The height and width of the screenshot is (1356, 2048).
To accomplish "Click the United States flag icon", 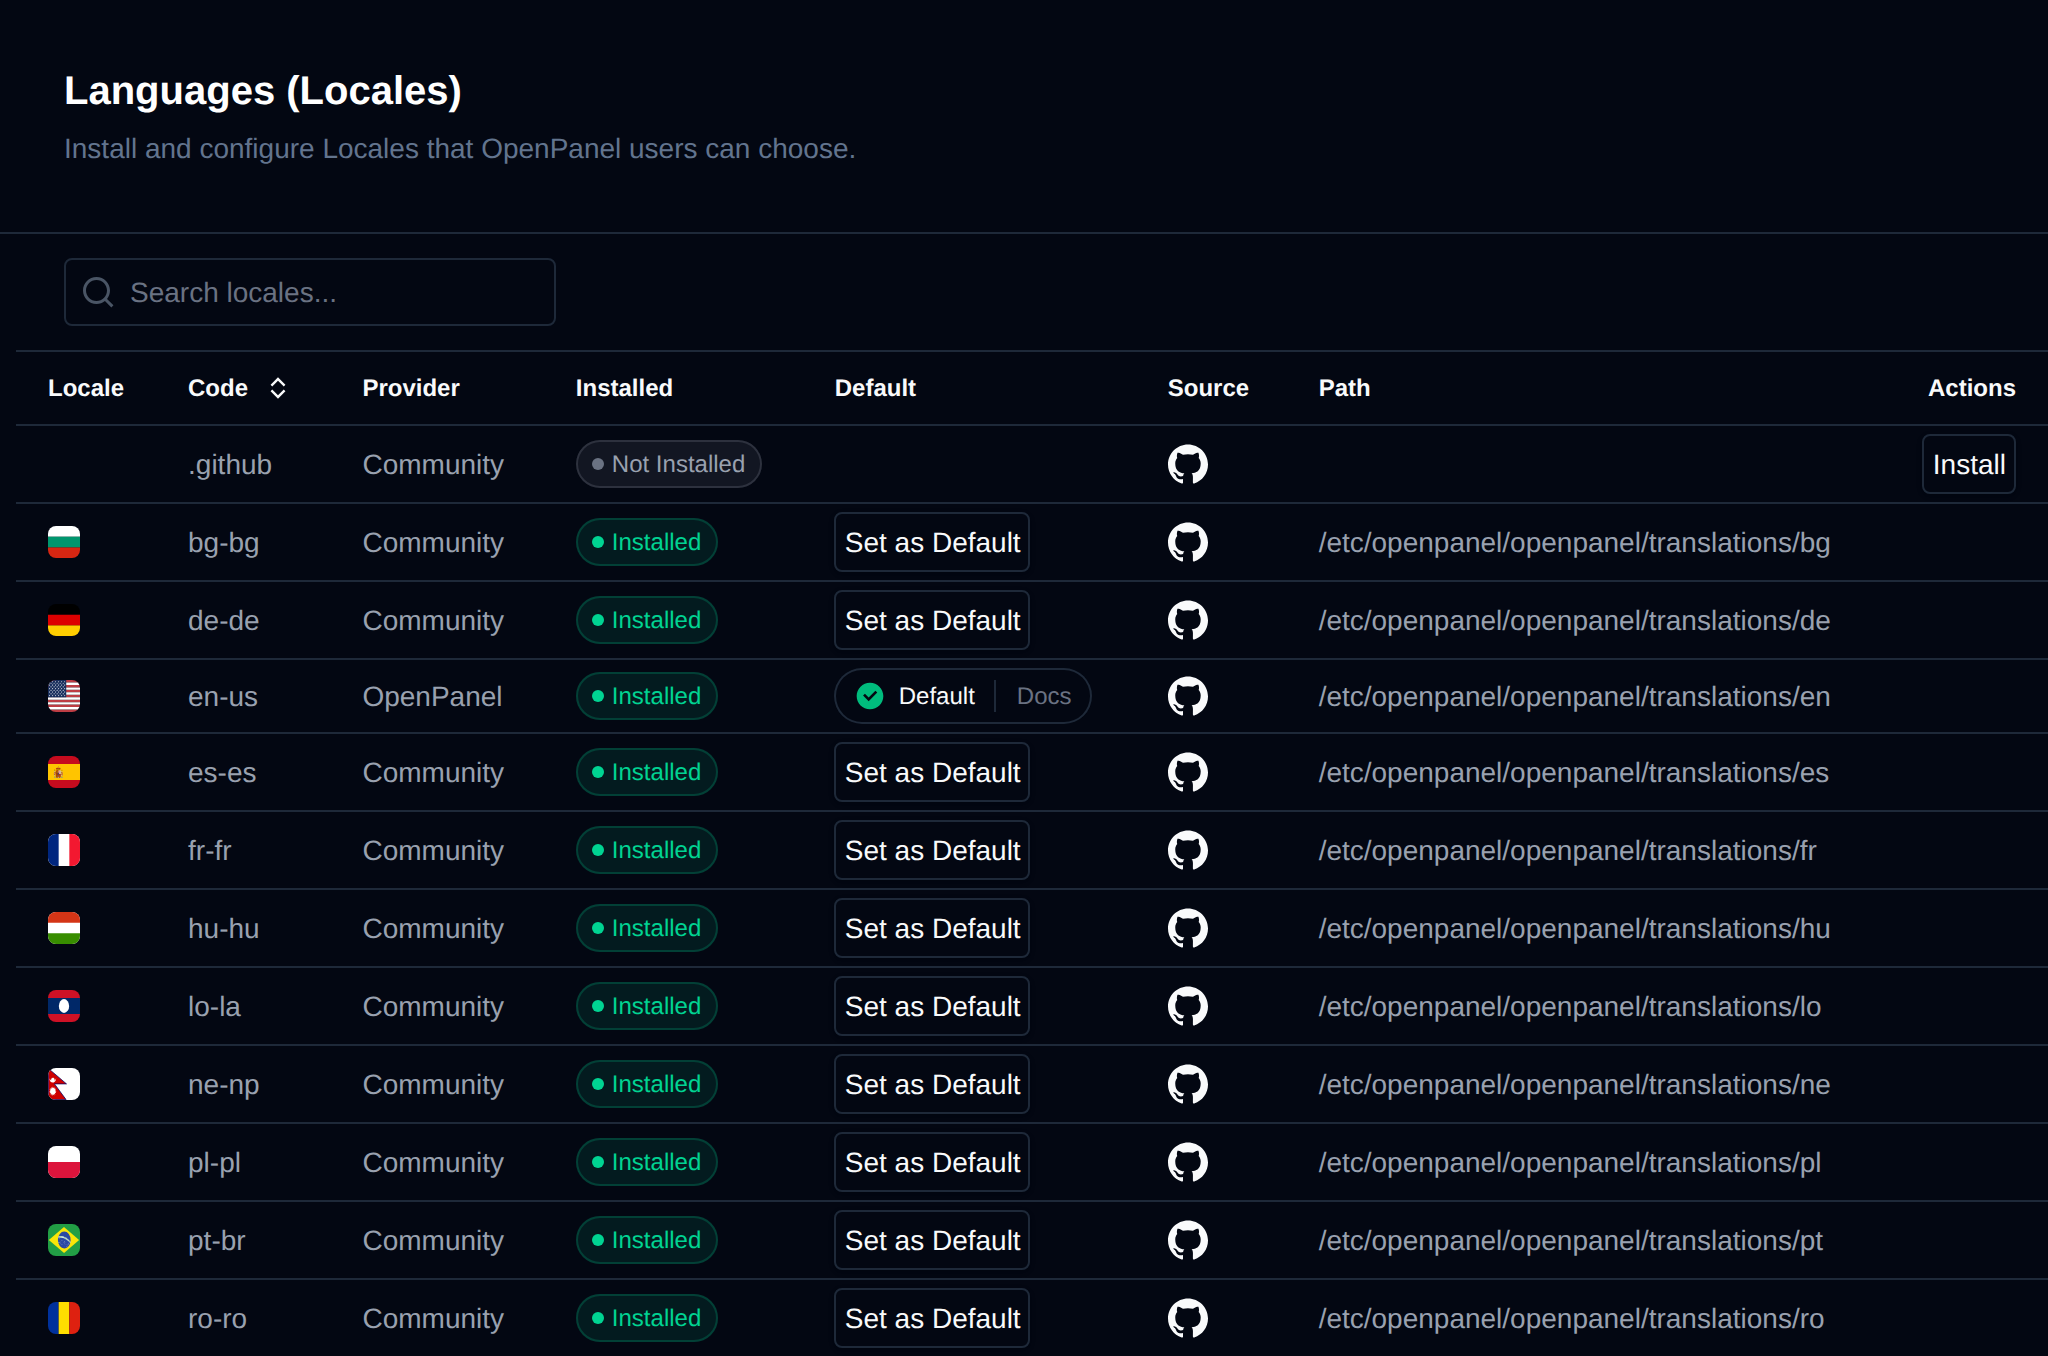I will click(64, 696).
